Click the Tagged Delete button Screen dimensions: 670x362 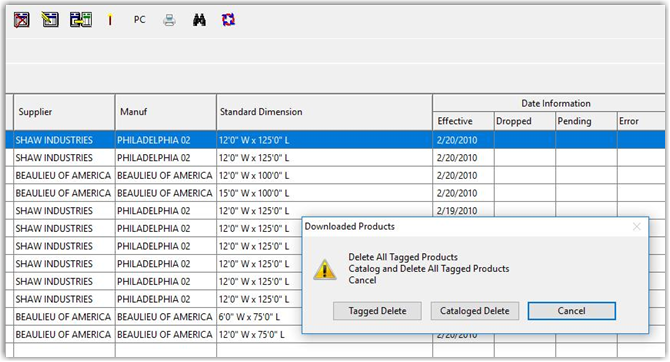pos(377,311)
